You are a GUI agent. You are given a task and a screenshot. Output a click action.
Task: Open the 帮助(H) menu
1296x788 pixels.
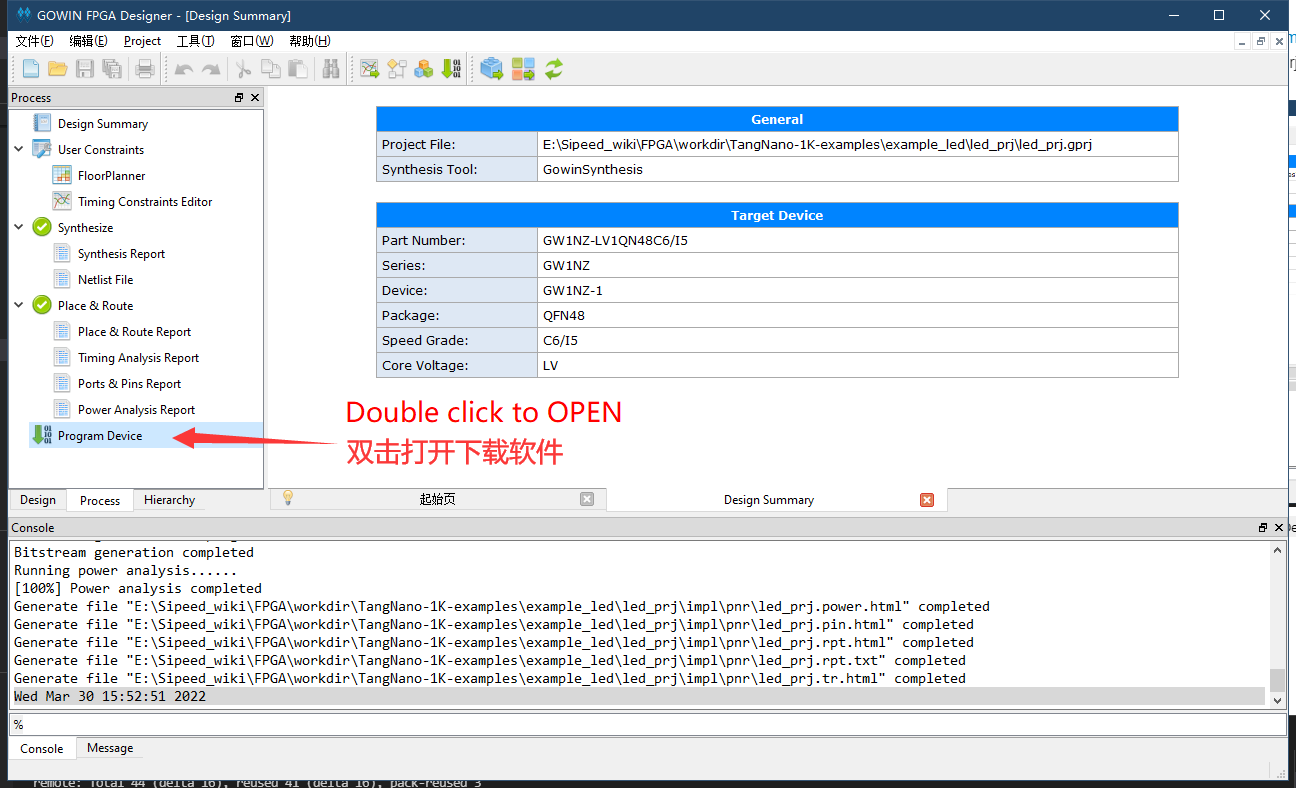click(x=309, y=41)
